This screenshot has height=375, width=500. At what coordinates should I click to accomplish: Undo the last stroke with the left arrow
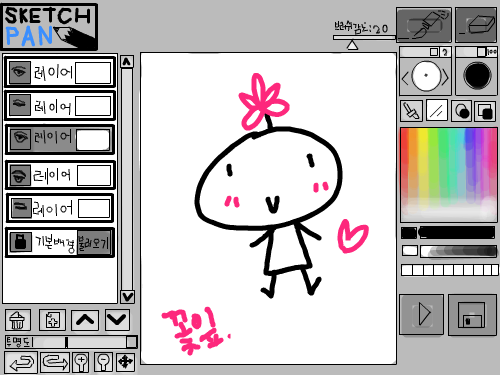[x=21, y=362]
